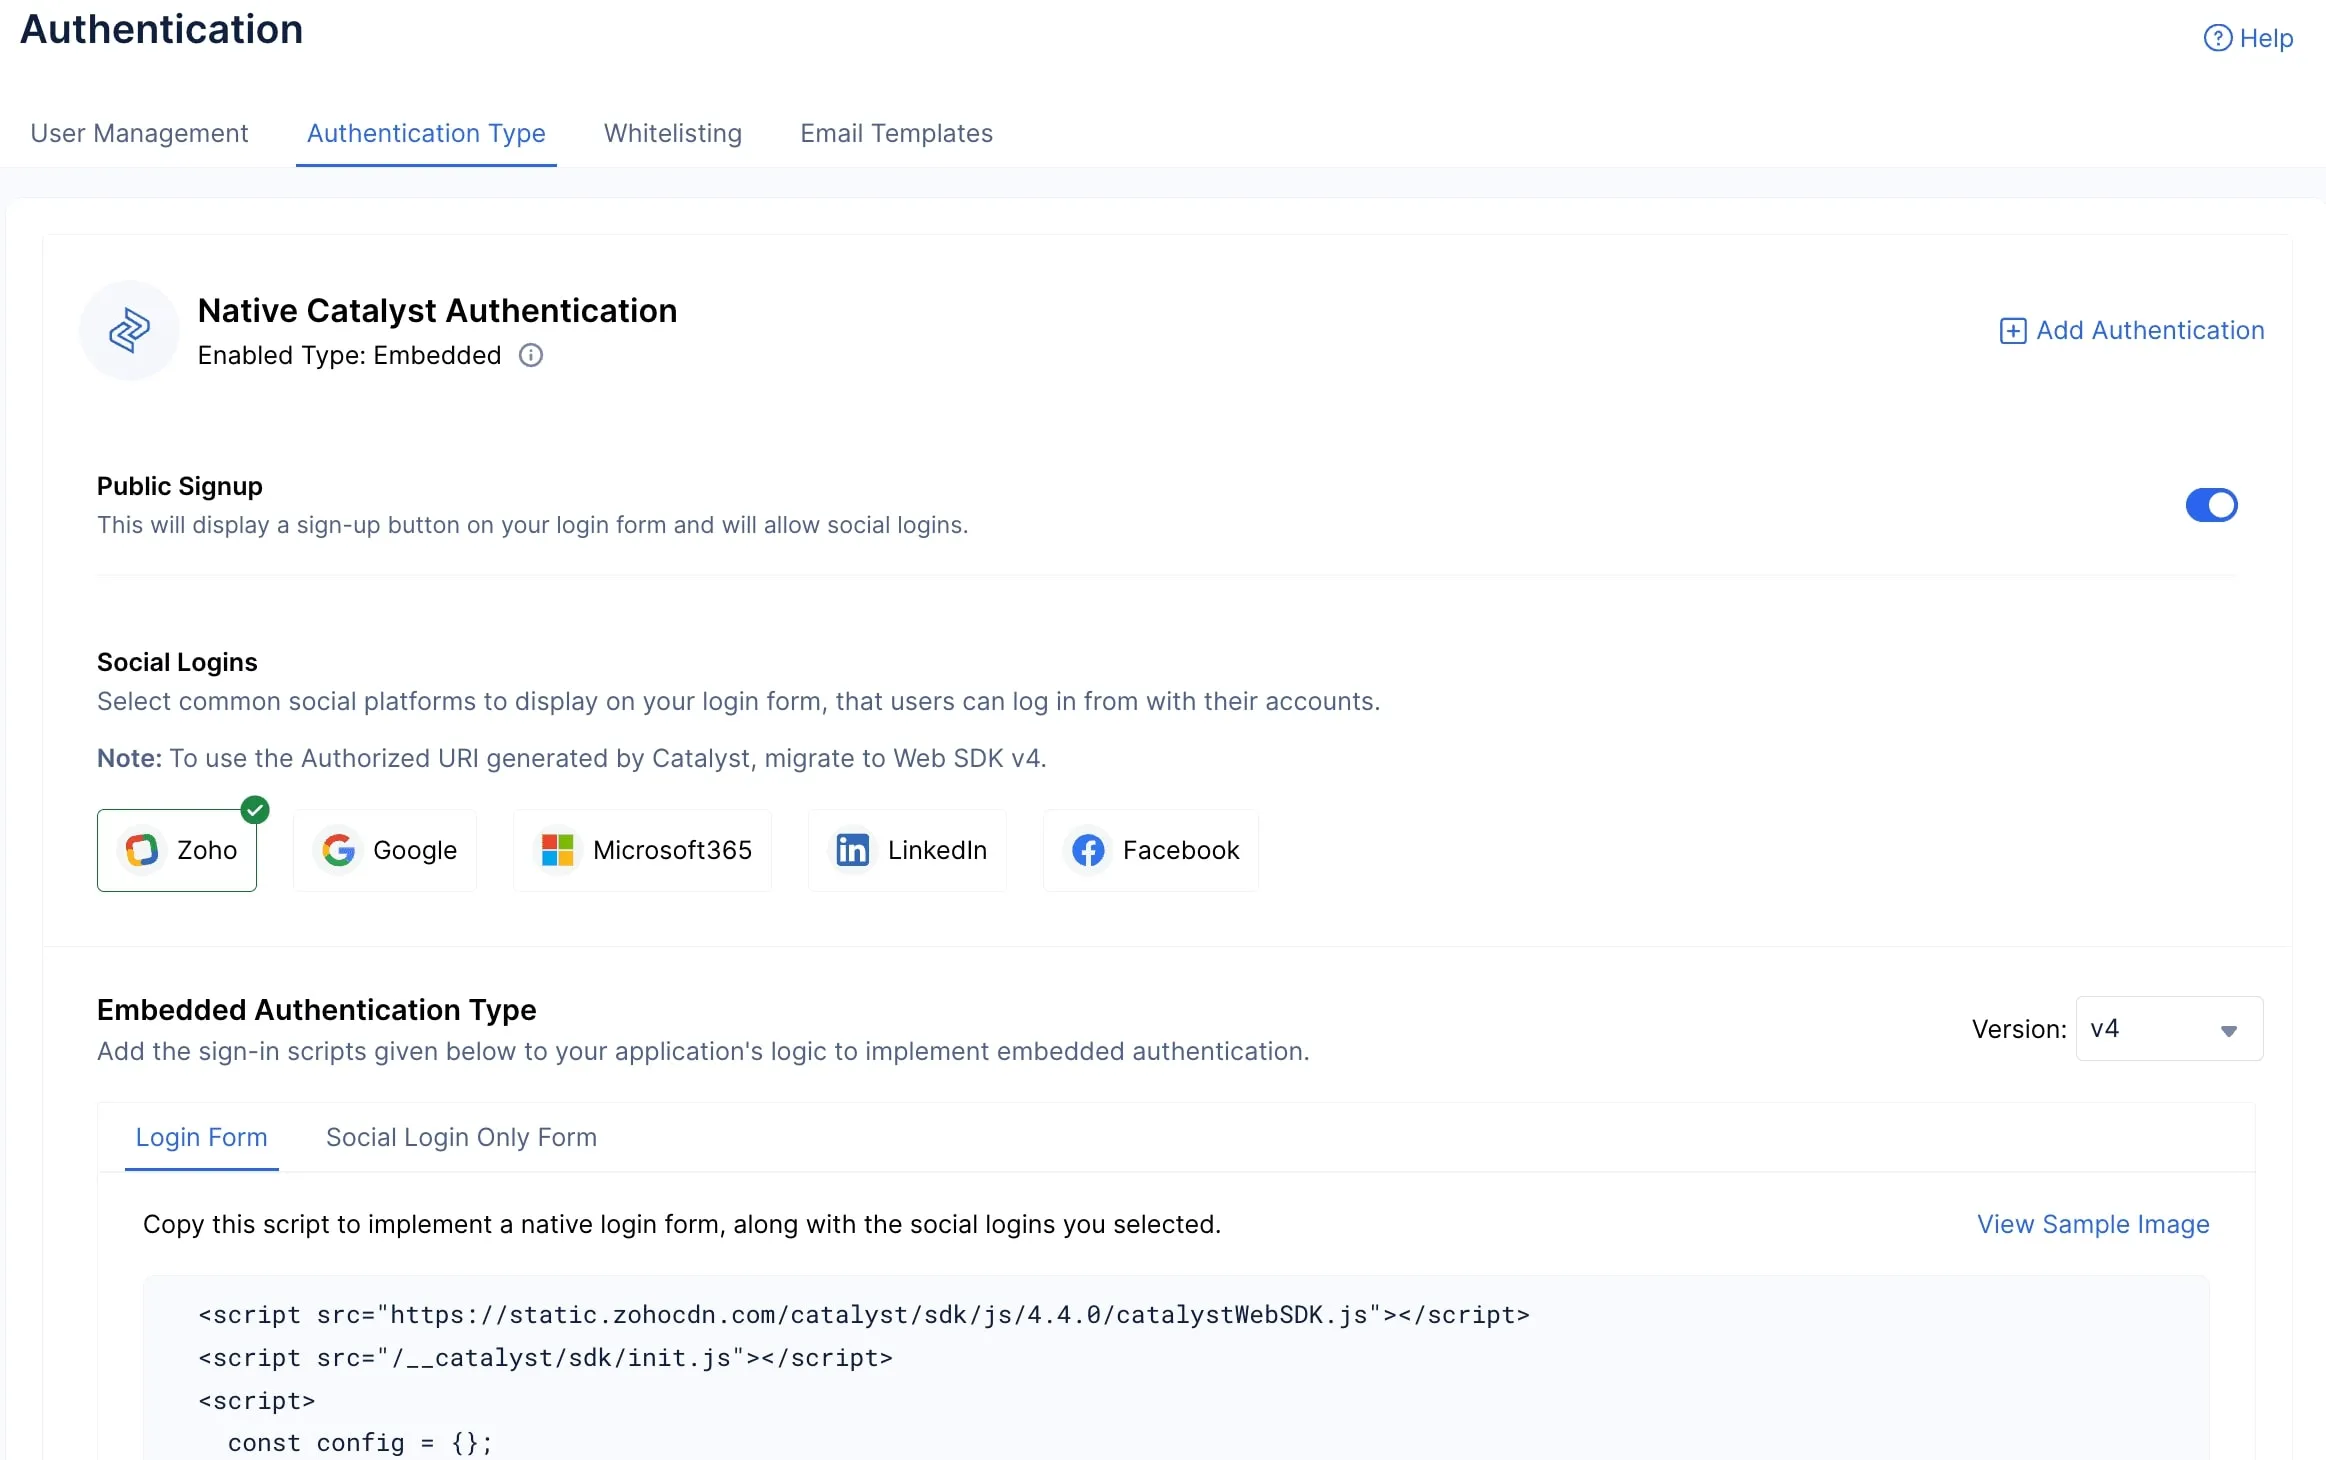Click the Native Catalyst Authentication logo icon
2326x1460 pixels.
click(129, 331)
